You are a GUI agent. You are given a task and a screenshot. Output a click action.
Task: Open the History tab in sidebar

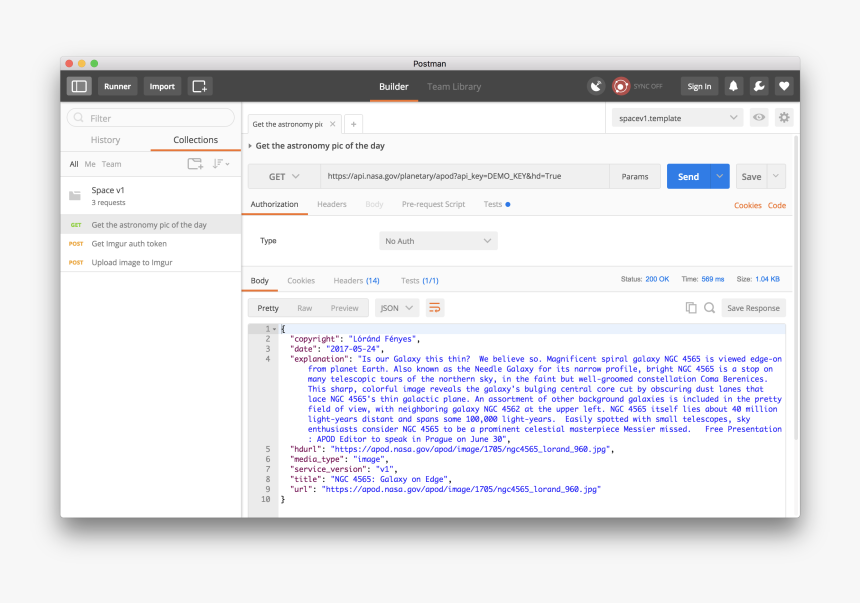click(105, 140)
